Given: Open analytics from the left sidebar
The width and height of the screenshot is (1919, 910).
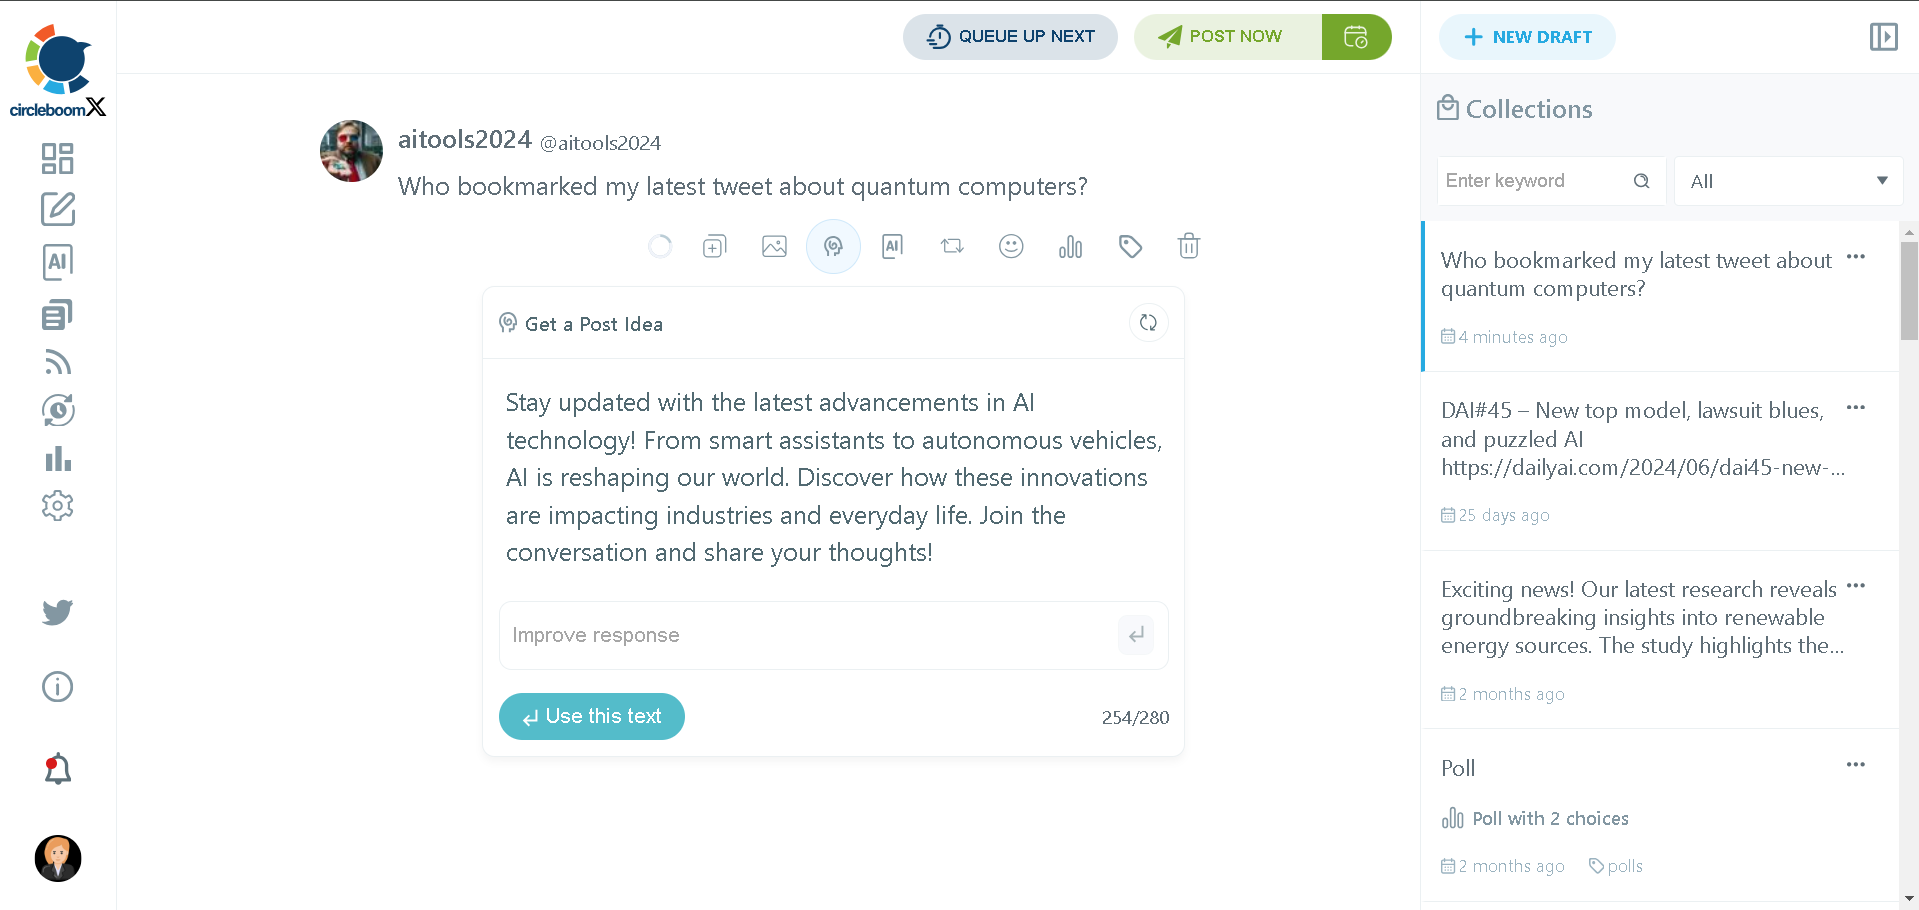Looking at the screenshot, I should pos(57,459).
